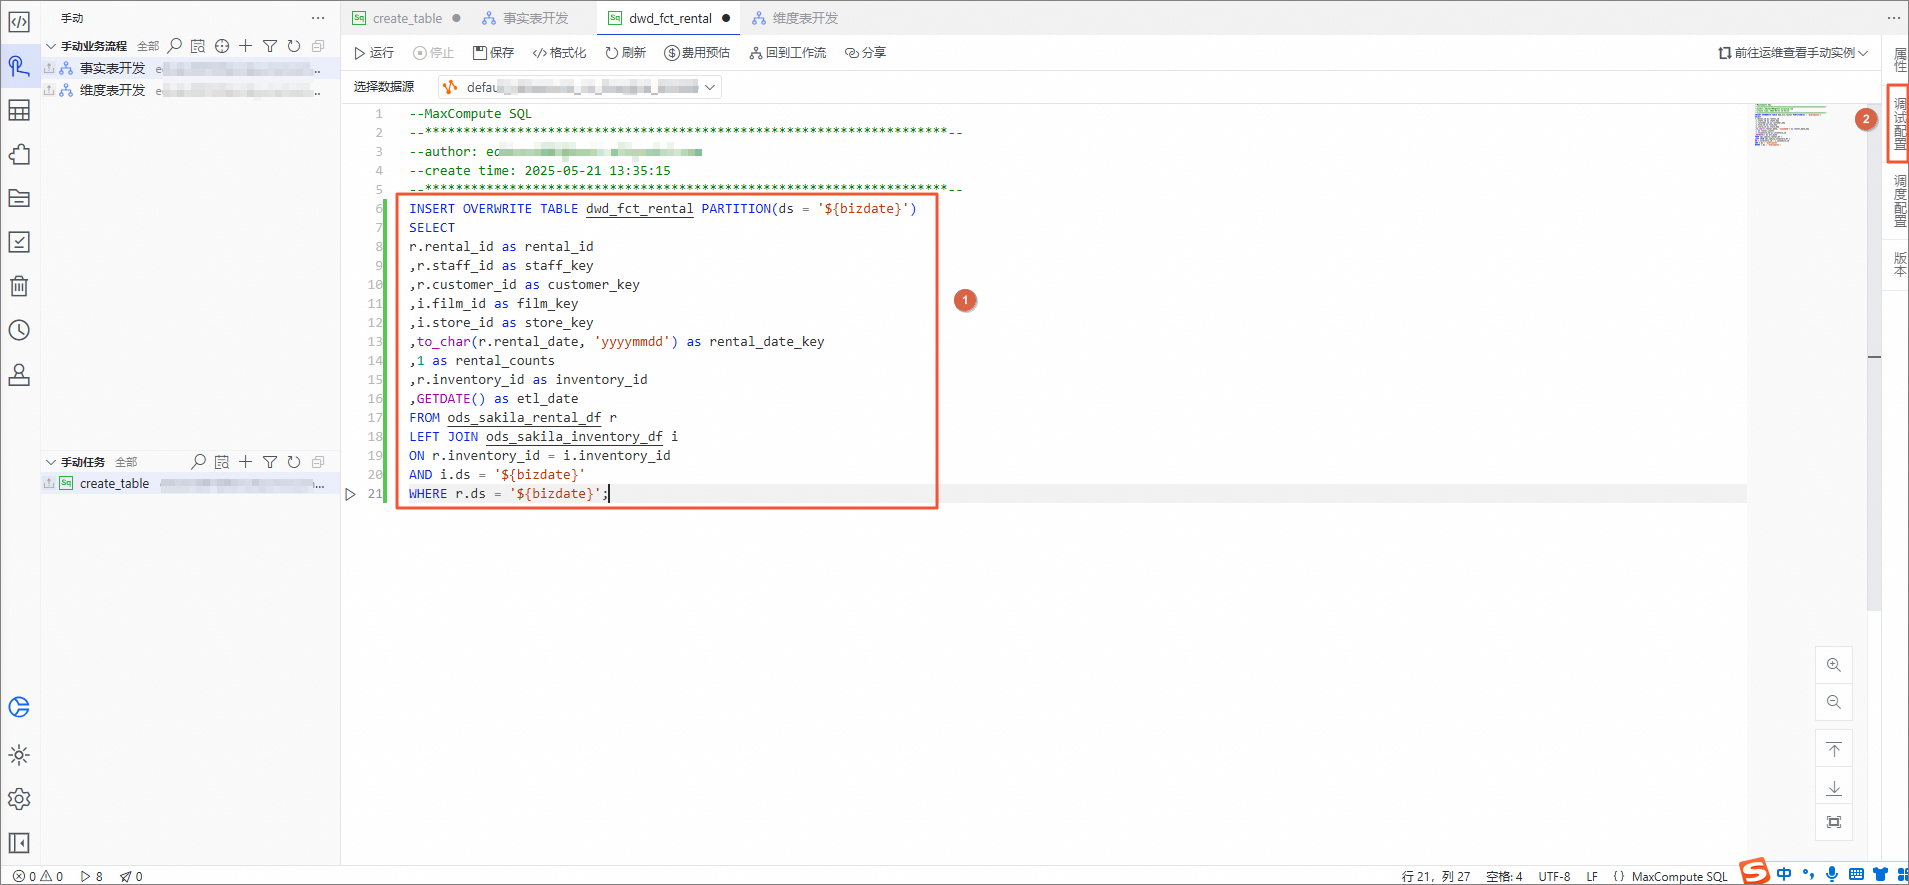Viewport: 1909px width, 885px height.
Task: Open the table catalog icon in sidebar
Action: tap(19, 110)
